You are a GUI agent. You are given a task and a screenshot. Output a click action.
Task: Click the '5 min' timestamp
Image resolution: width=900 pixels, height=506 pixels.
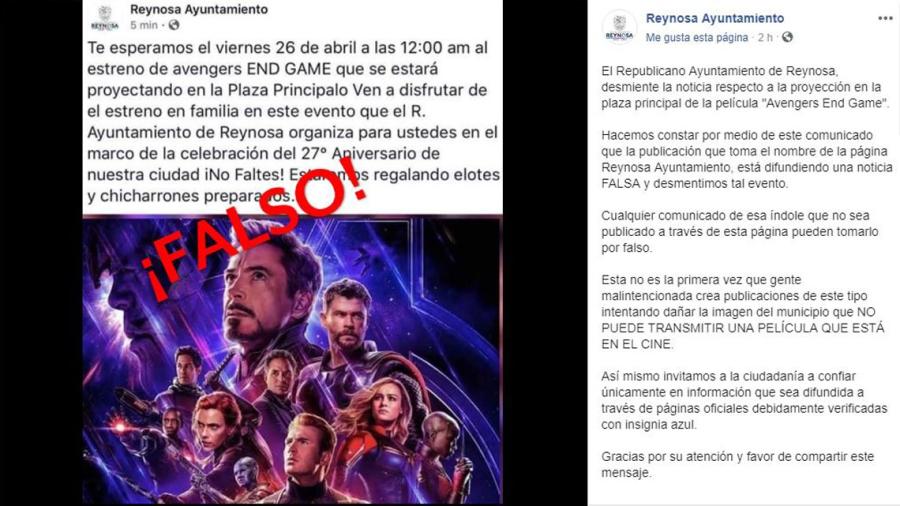point(143,25)
